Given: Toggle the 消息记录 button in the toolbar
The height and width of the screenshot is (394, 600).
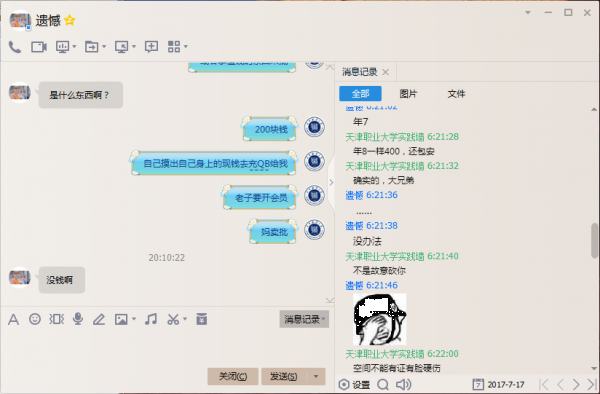Looking at the screenshot, I should click(304, 319).
